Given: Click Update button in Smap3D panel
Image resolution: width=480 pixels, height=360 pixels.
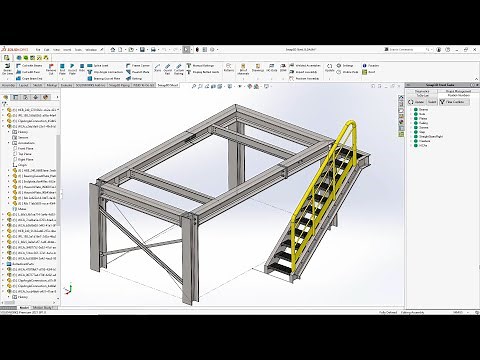Looking at the screenshot, I should tap(417, 102).
